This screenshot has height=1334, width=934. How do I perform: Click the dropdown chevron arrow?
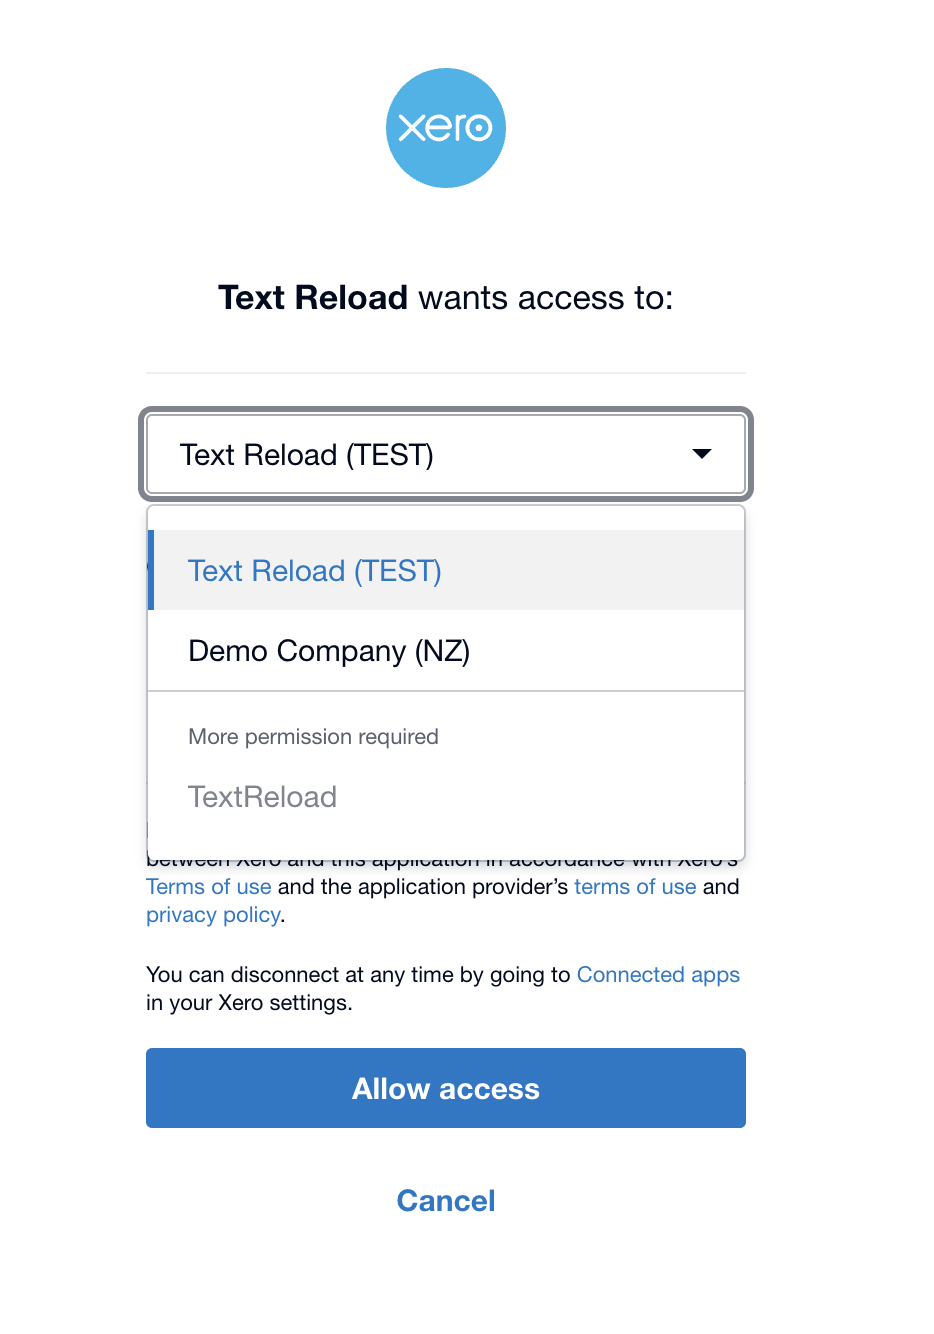click(703, 454)
